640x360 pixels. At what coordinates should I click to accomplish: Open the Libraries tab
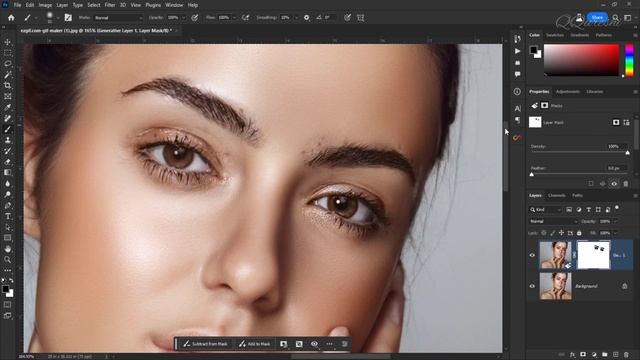tap(595, 91)
